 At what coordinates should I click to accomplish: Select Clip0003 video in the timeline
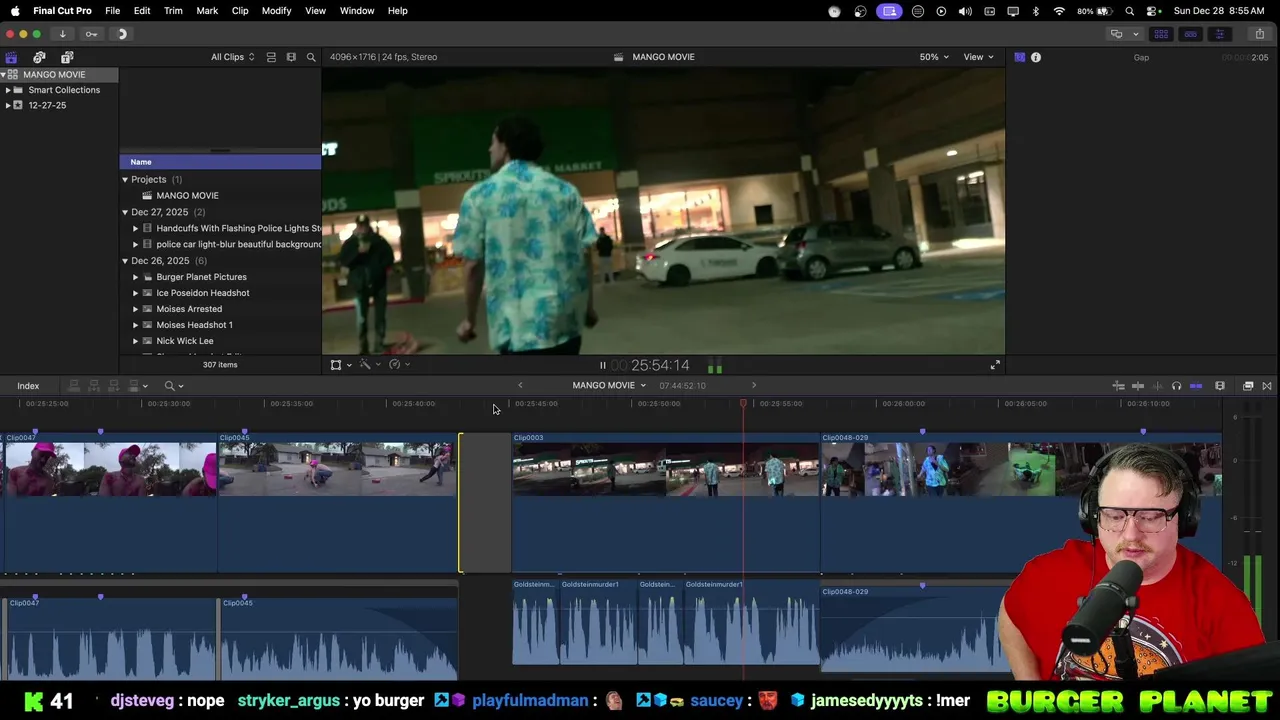[x=666, y=503]
